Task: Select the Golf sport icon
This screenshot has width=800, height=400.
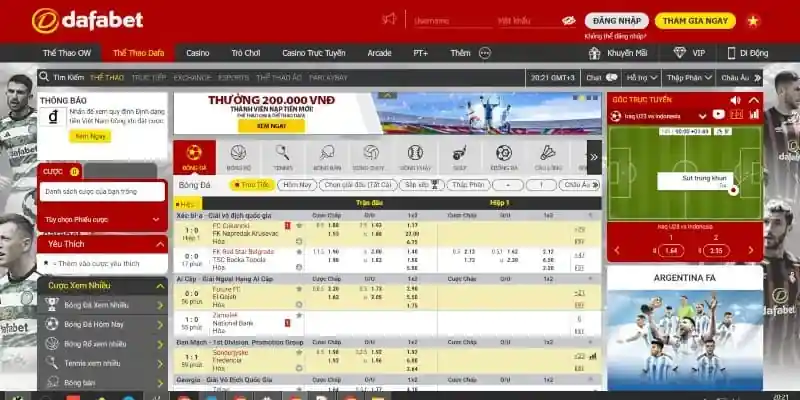Action: click(459, 157)
